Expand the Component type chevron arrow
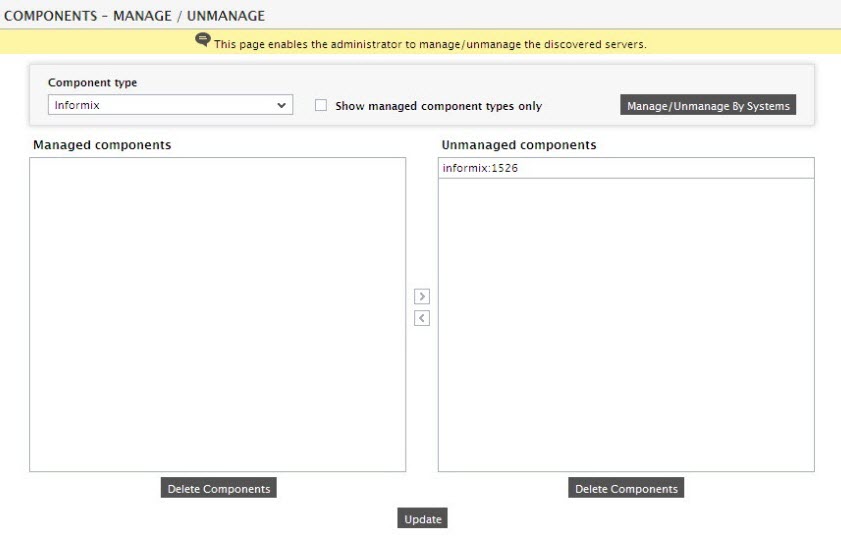 [x=282, y=105]
